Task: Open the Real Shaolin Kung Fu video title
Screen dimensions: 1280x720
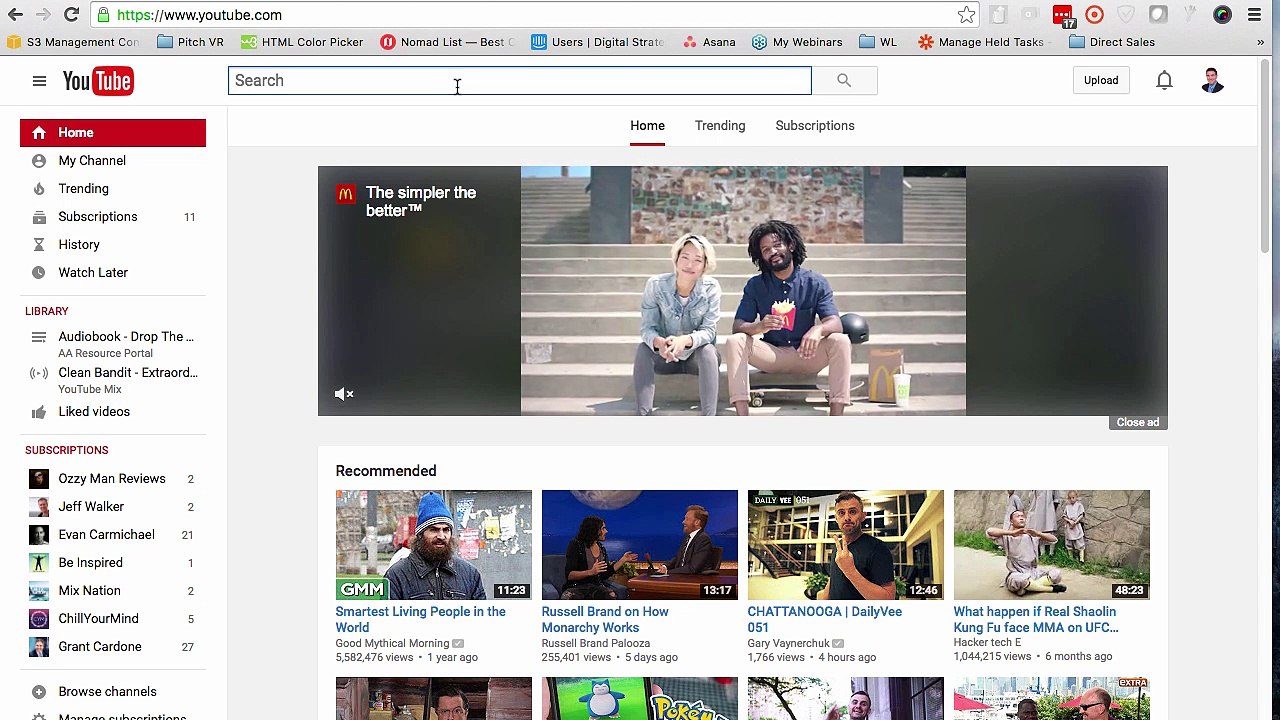Action: 1036,620
